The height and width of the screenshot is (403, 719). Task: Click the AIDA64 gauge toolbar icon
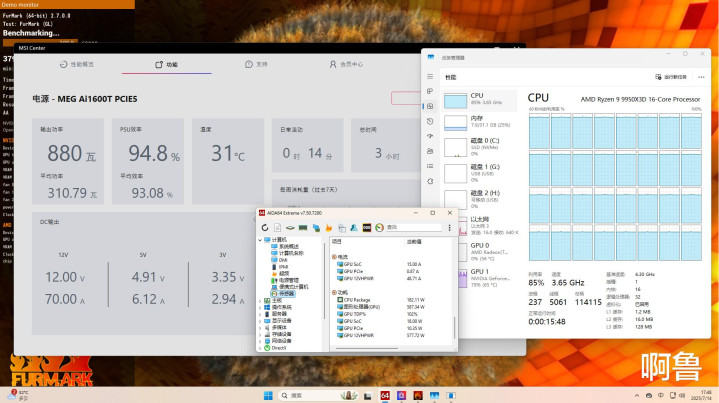379,227
